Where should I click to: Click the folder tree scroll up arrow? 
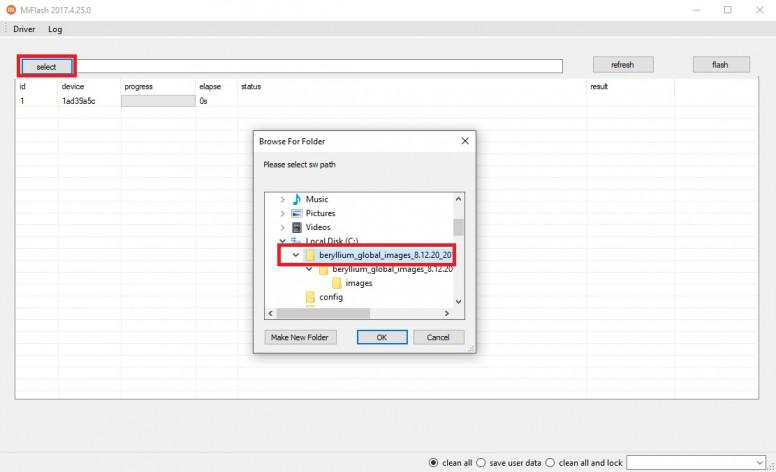pyautogui.click(x=458, y=199)
